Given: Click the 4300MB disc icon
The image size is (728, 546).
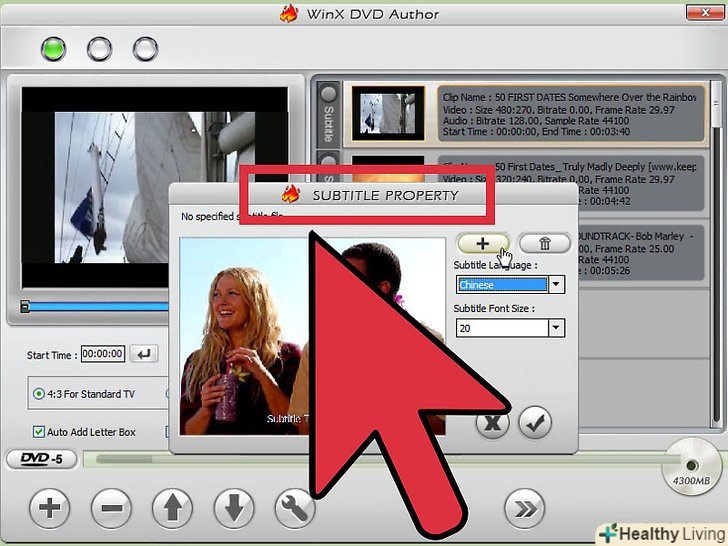Looking at the screenshot, I should coord(692,467).
